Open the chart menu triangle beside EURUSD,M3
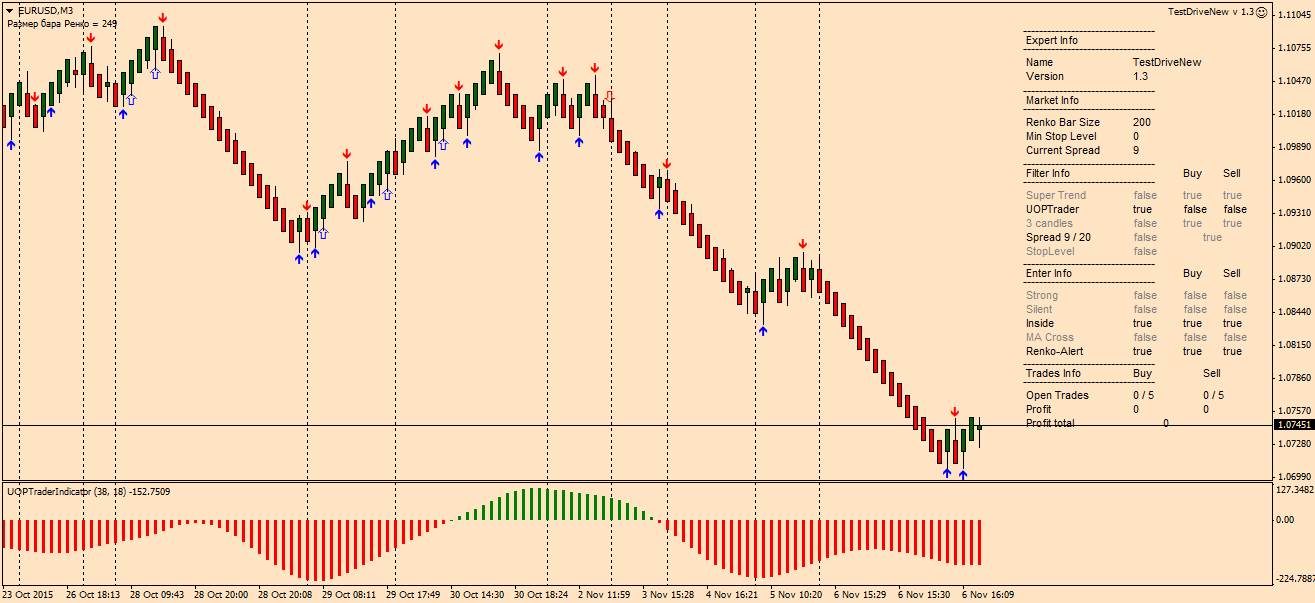This screenshot has height=603, width=1315. tap(10, 11)
